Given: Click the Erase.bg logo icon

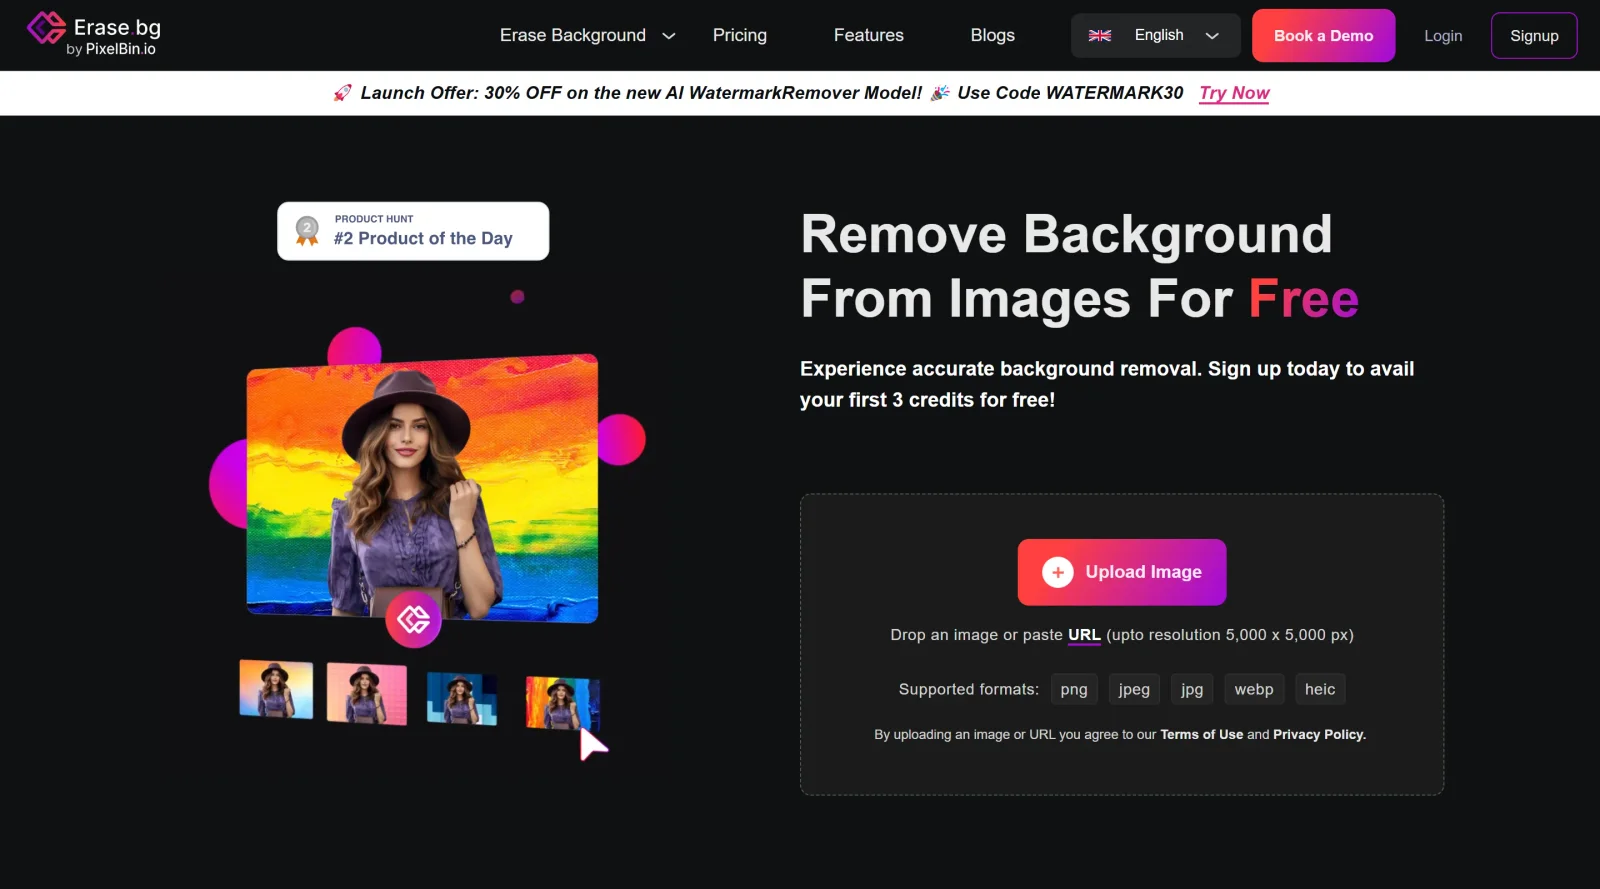Looking at the screenshot, I should point(46,28).
